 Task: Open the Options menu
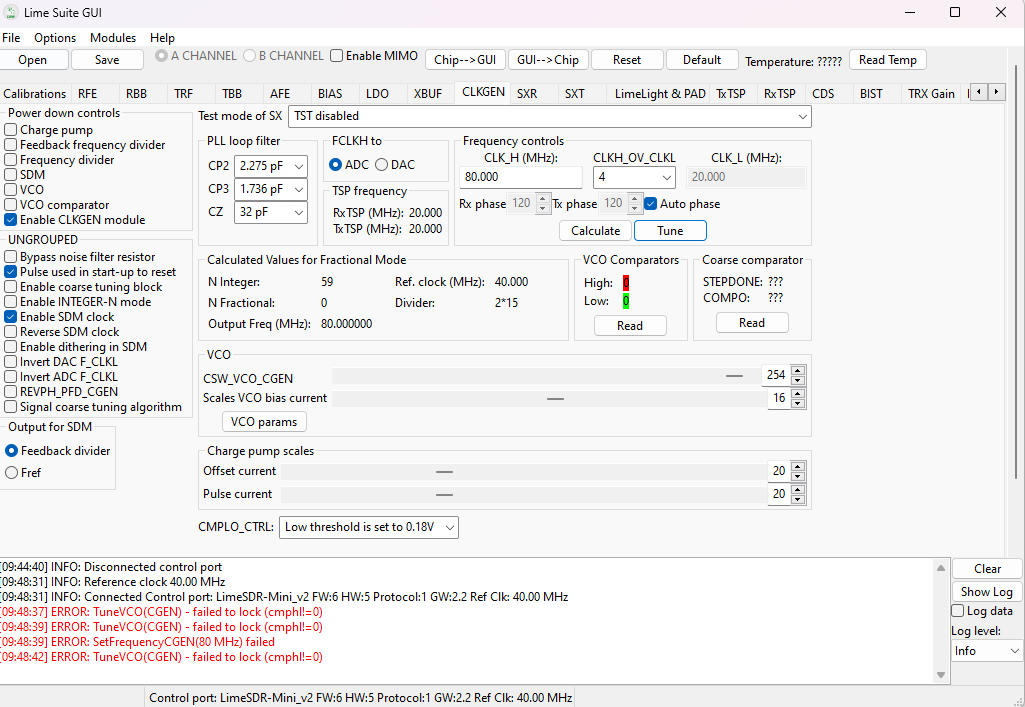(x=55, y=38)
